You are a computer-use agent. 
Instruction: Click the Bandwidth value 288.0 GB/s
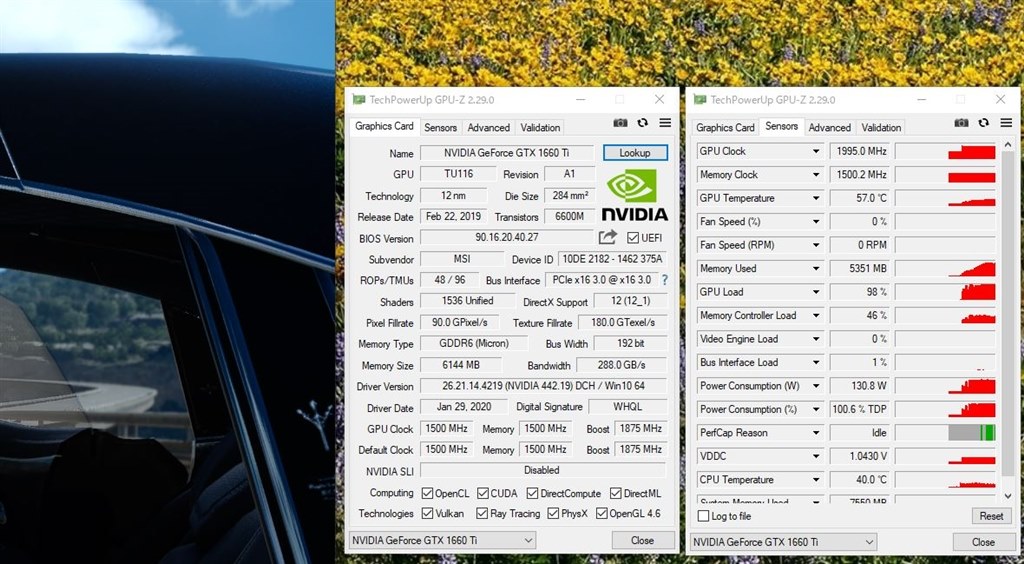[x=621, y=365]
